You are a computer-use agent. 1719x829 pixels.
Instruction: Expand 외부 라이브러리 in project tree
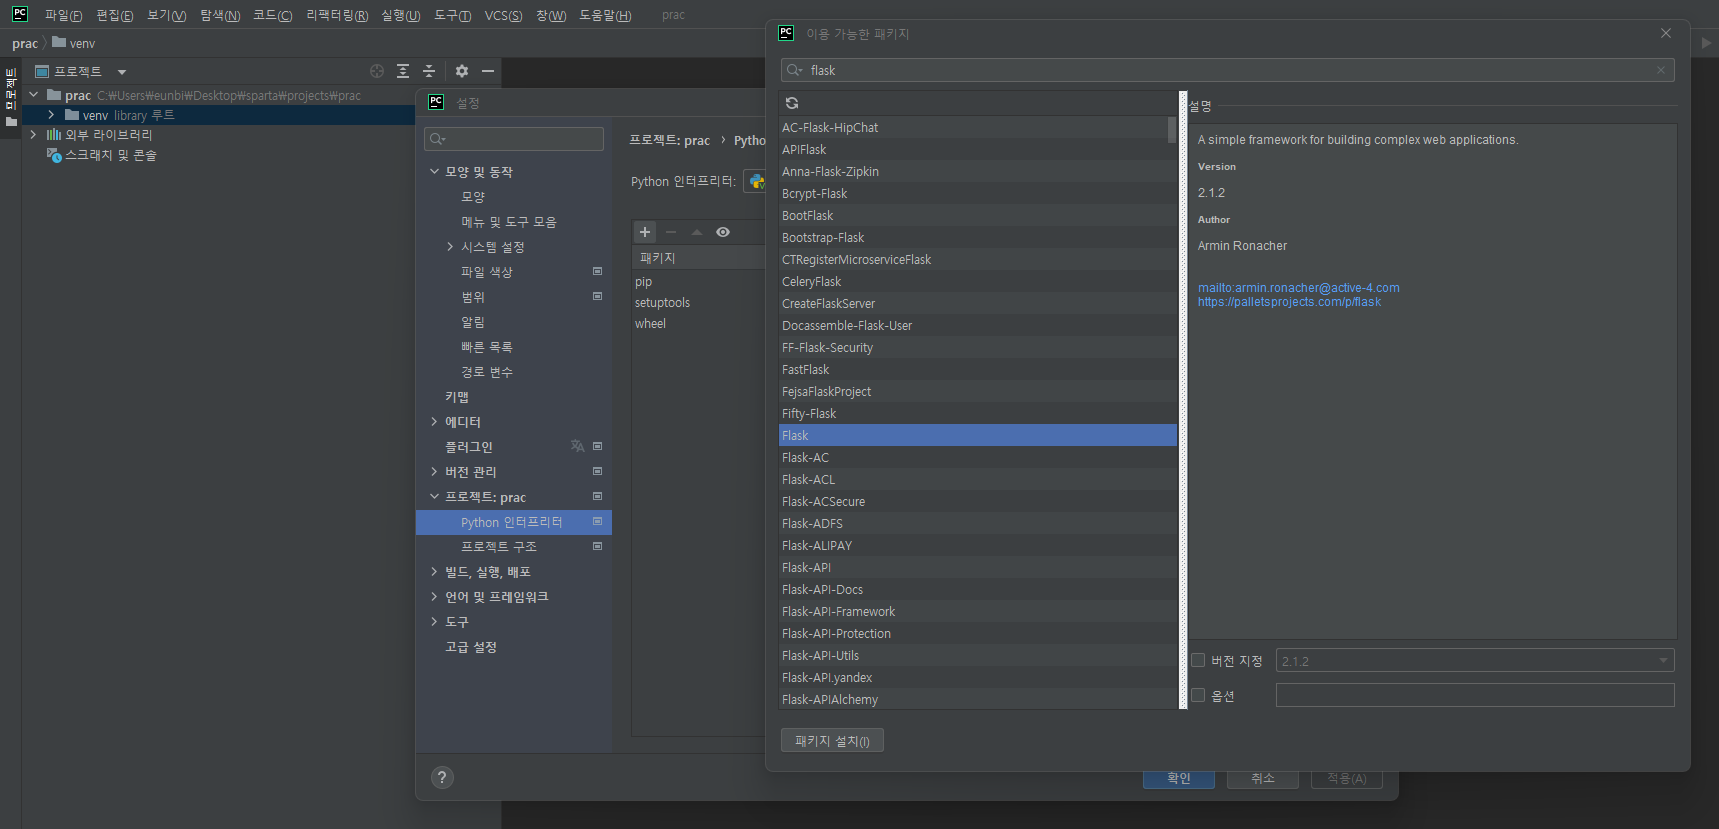33,134
